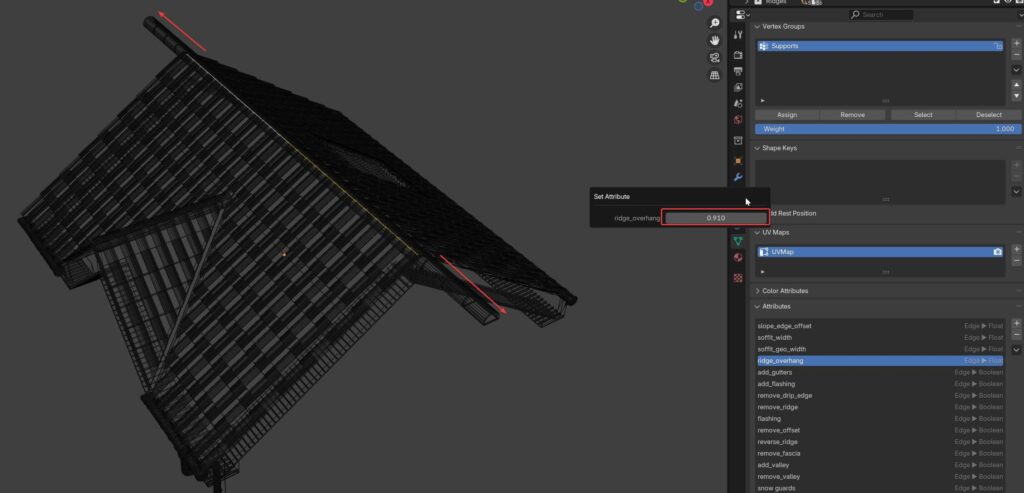The height and width of the screenshot is (493, 1024).
Task: Open the Scene properties icon
Action: (x=738, y=104)
